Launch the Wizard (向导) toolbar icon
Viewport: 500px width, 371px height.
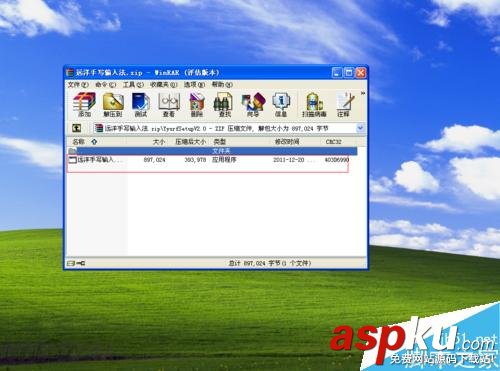253,104
